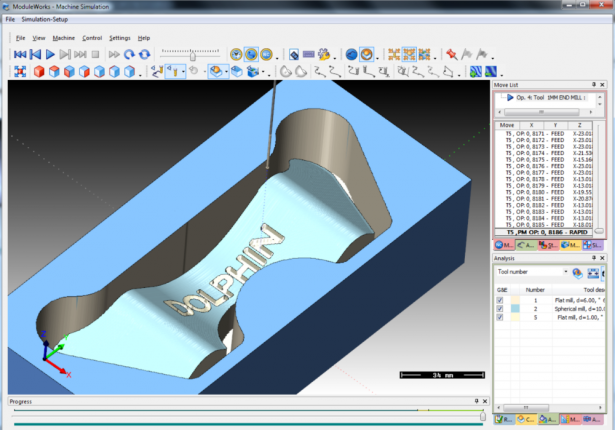Click the Analysis panel's first toolbar icon
Screen dimensions: 615x430
[577, 272]
